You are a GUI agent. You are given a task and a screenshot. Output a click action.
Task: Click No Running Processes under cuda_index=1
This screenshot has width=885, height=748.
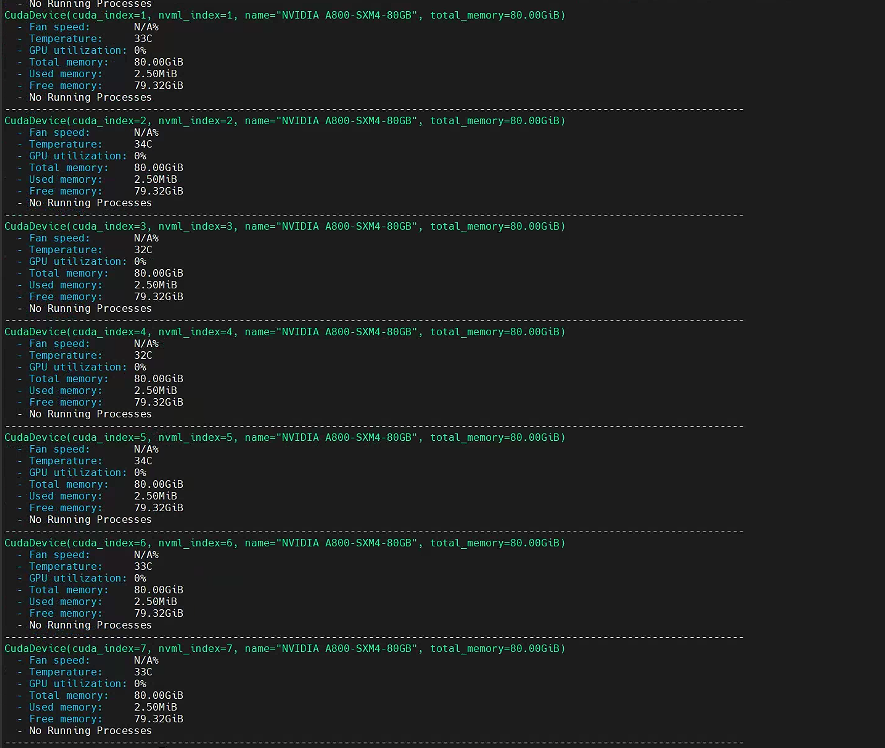(90, 98)
